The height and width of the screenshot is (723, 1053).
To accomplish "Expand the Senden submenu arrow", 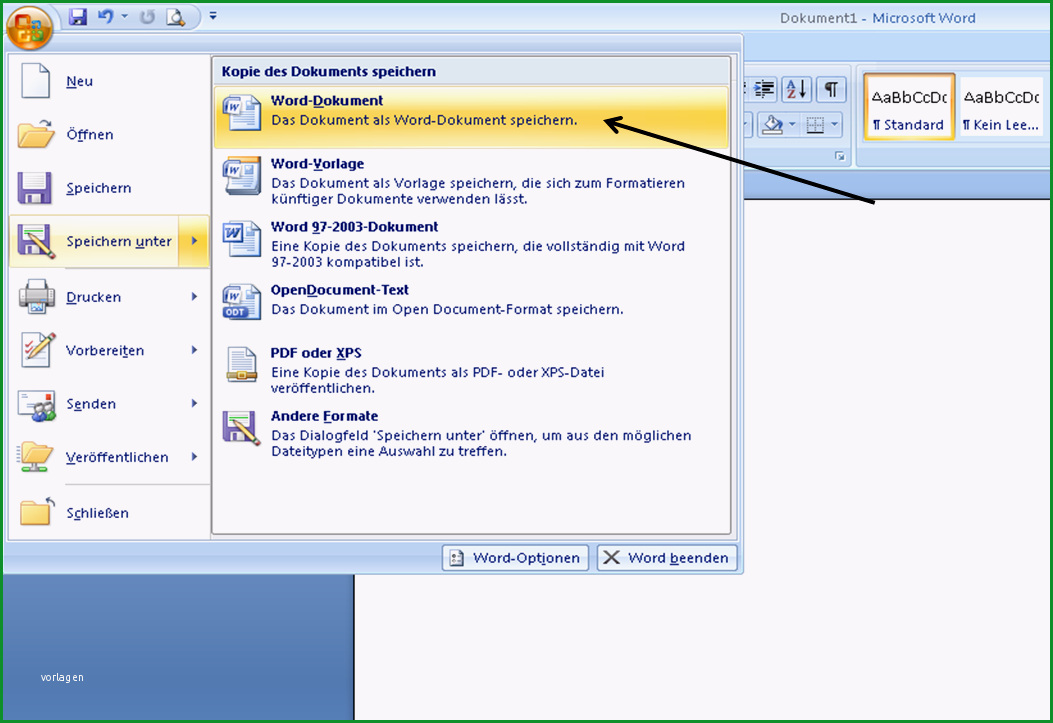I will click(195, 403).
